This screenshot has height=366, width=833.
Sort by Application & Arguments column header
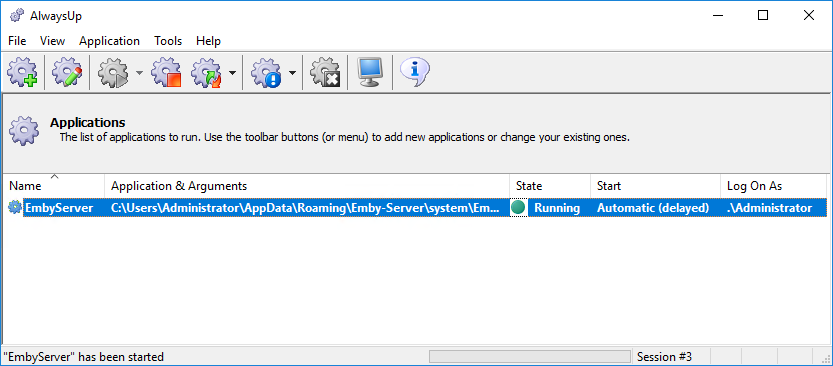pyautogui.click(x=307, y=186)
